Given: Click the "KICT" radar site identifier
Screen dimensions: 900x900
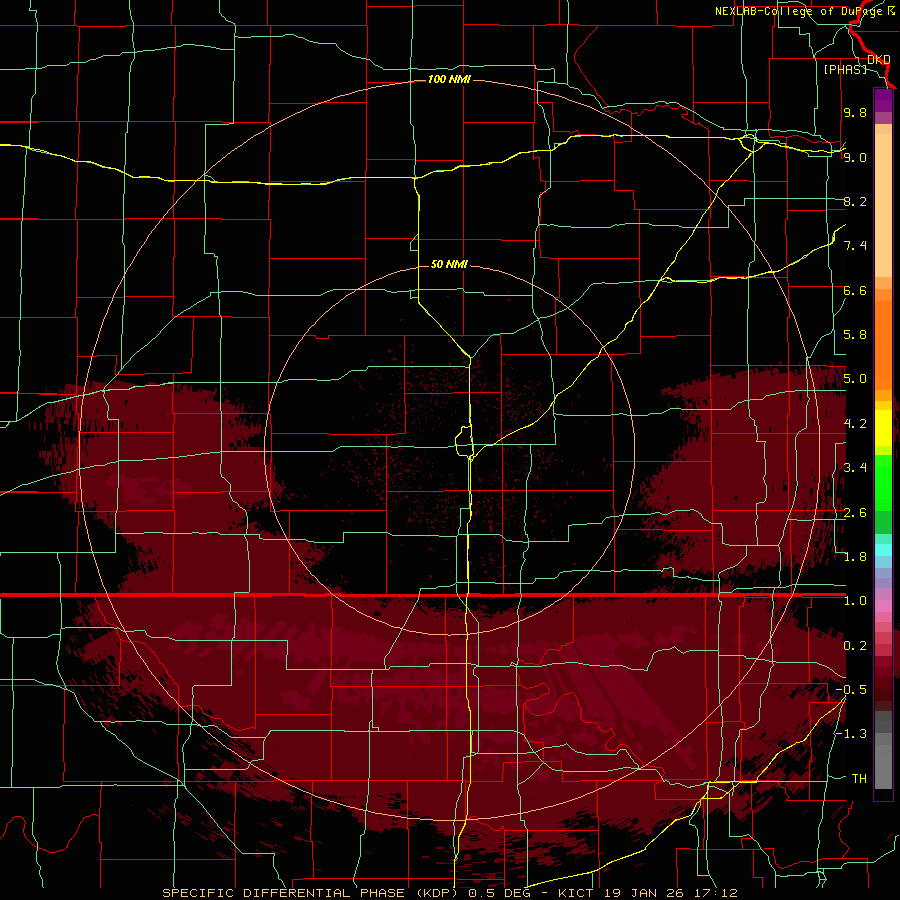Looking at the screenshot, I should click(576, 893).
